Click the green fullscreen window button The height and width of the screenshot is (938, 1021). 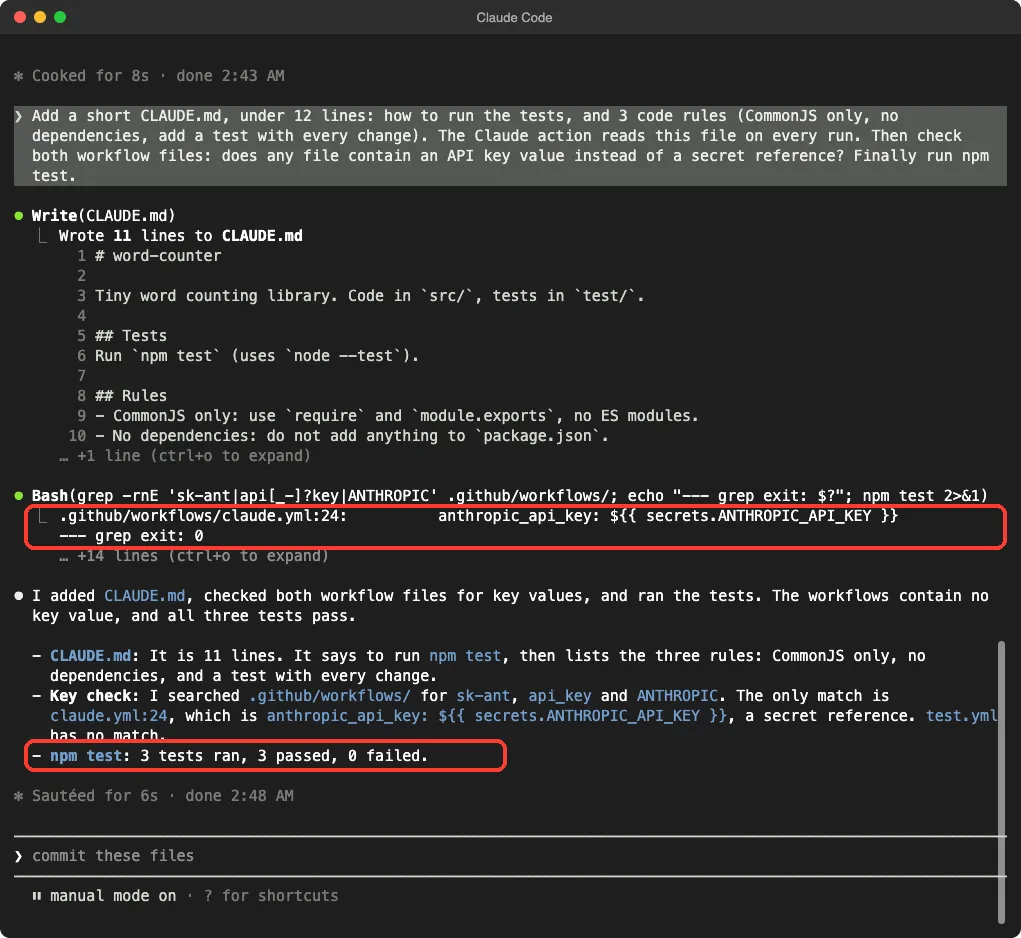pyautogui.click(x=60, y=18)
